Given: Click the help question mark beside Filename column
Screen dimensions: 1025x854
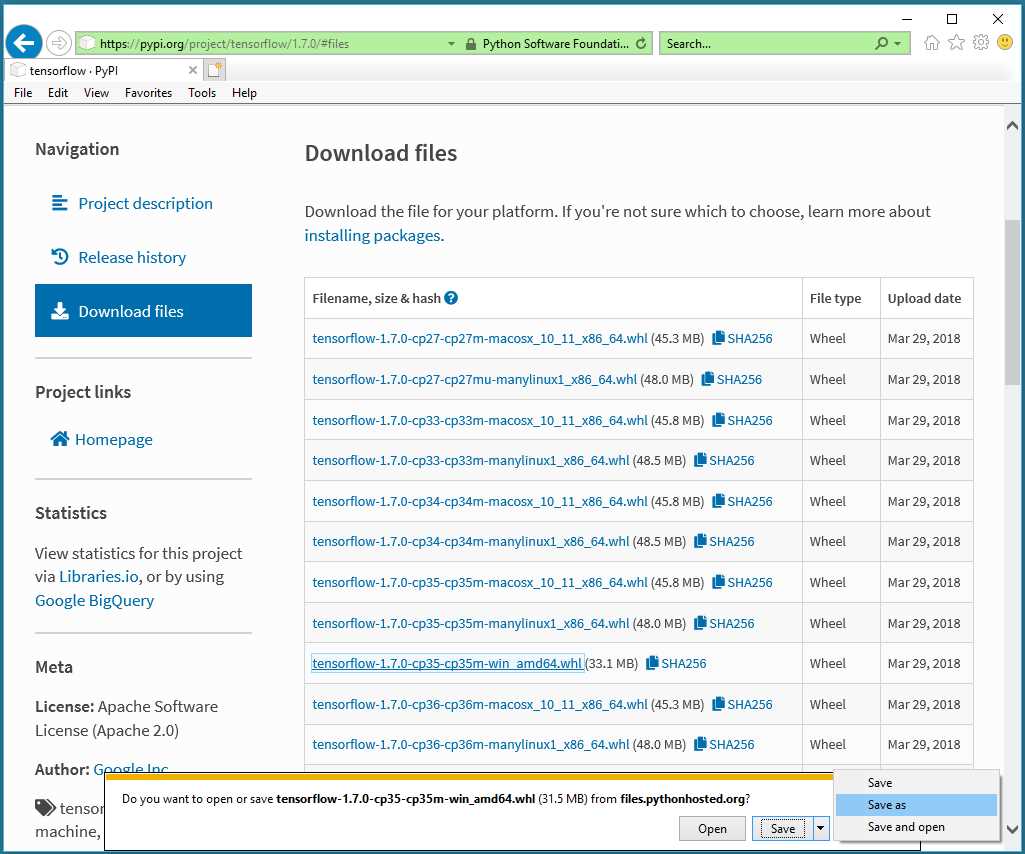Looking at the screenshot, I should coord(450,297).
